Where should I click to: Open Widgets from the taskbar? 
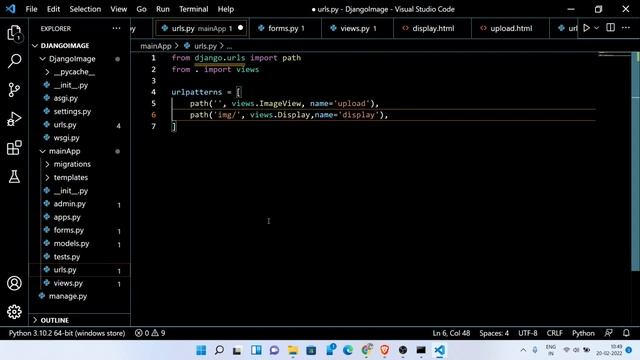coord(256,350)
